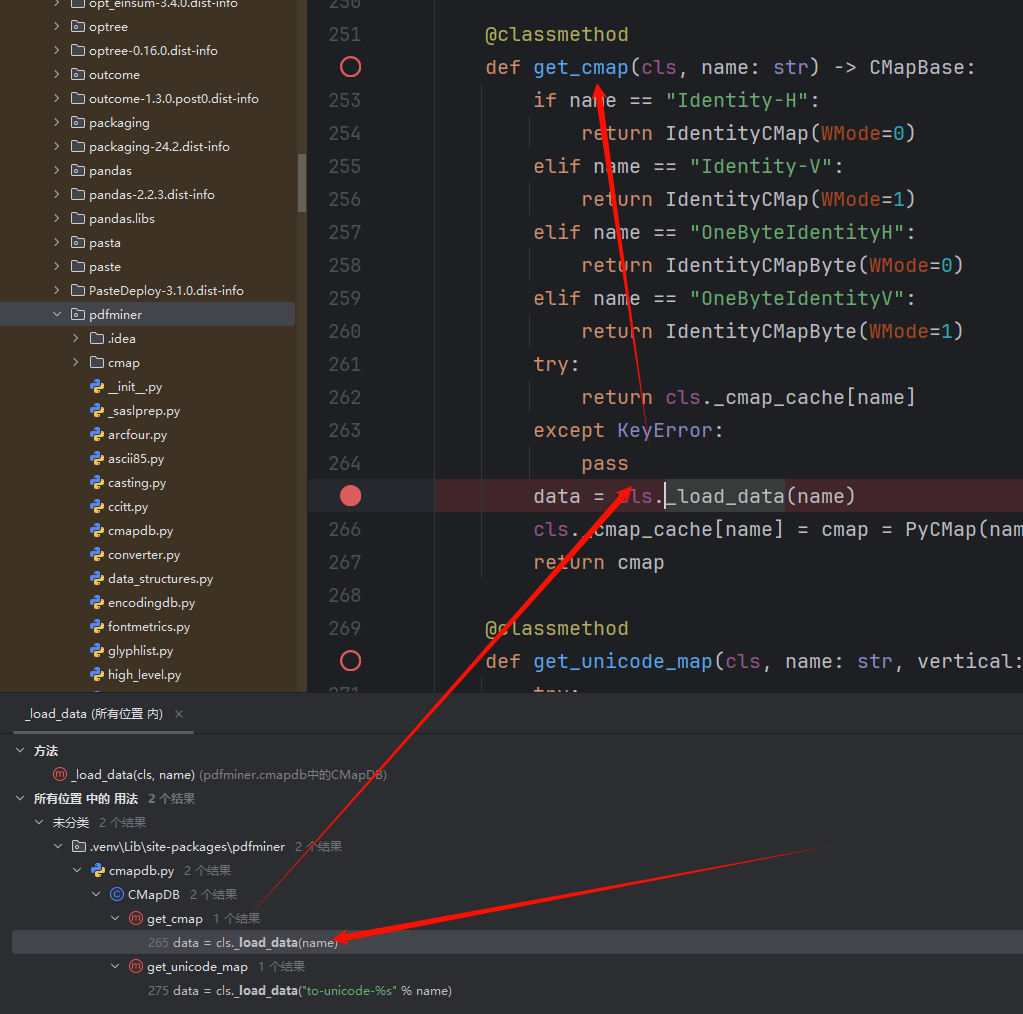Click the cmap folder icon

[x=97, y=363]
